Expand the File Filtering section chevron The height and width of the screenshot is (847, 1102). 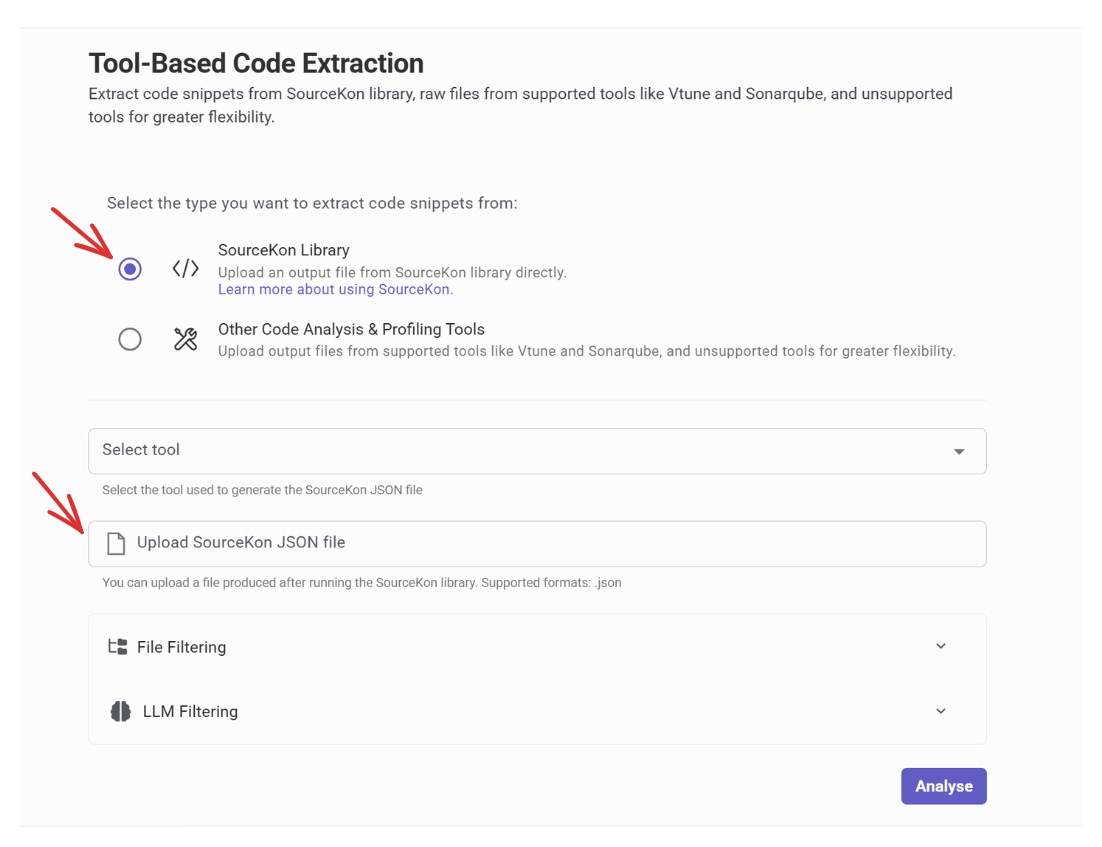940,646
